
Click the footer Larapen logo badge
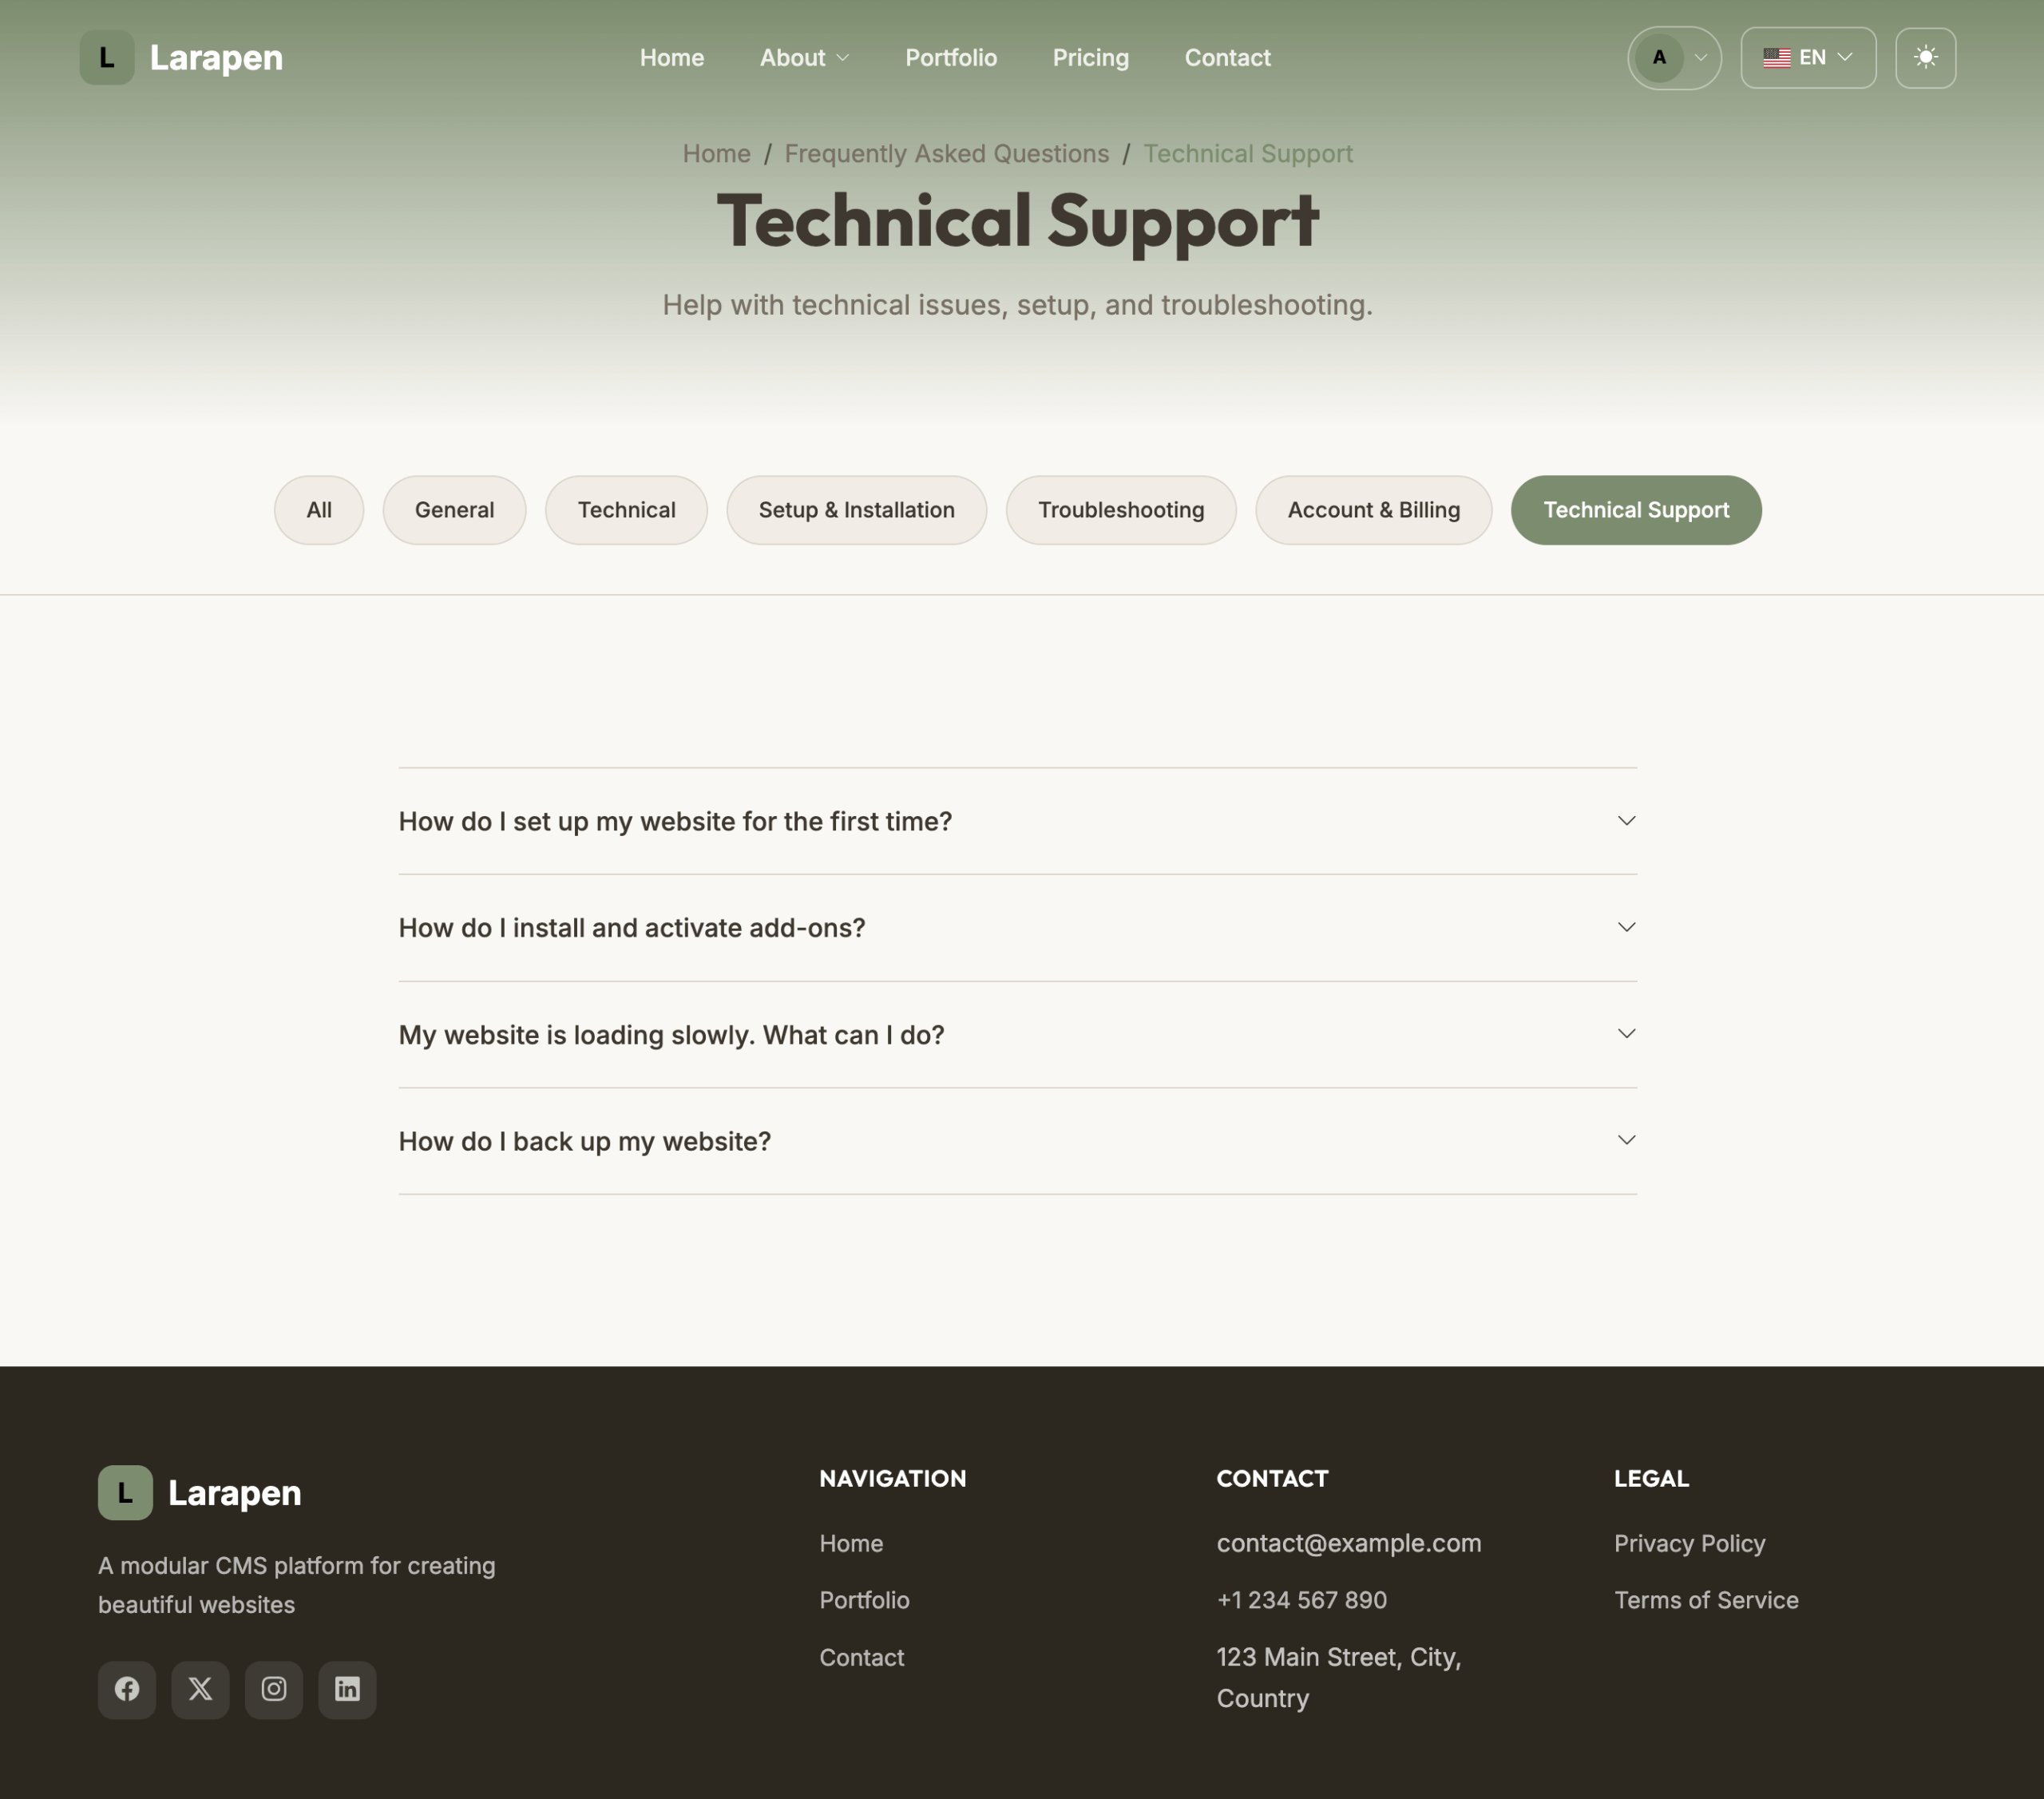(125, 1492)
